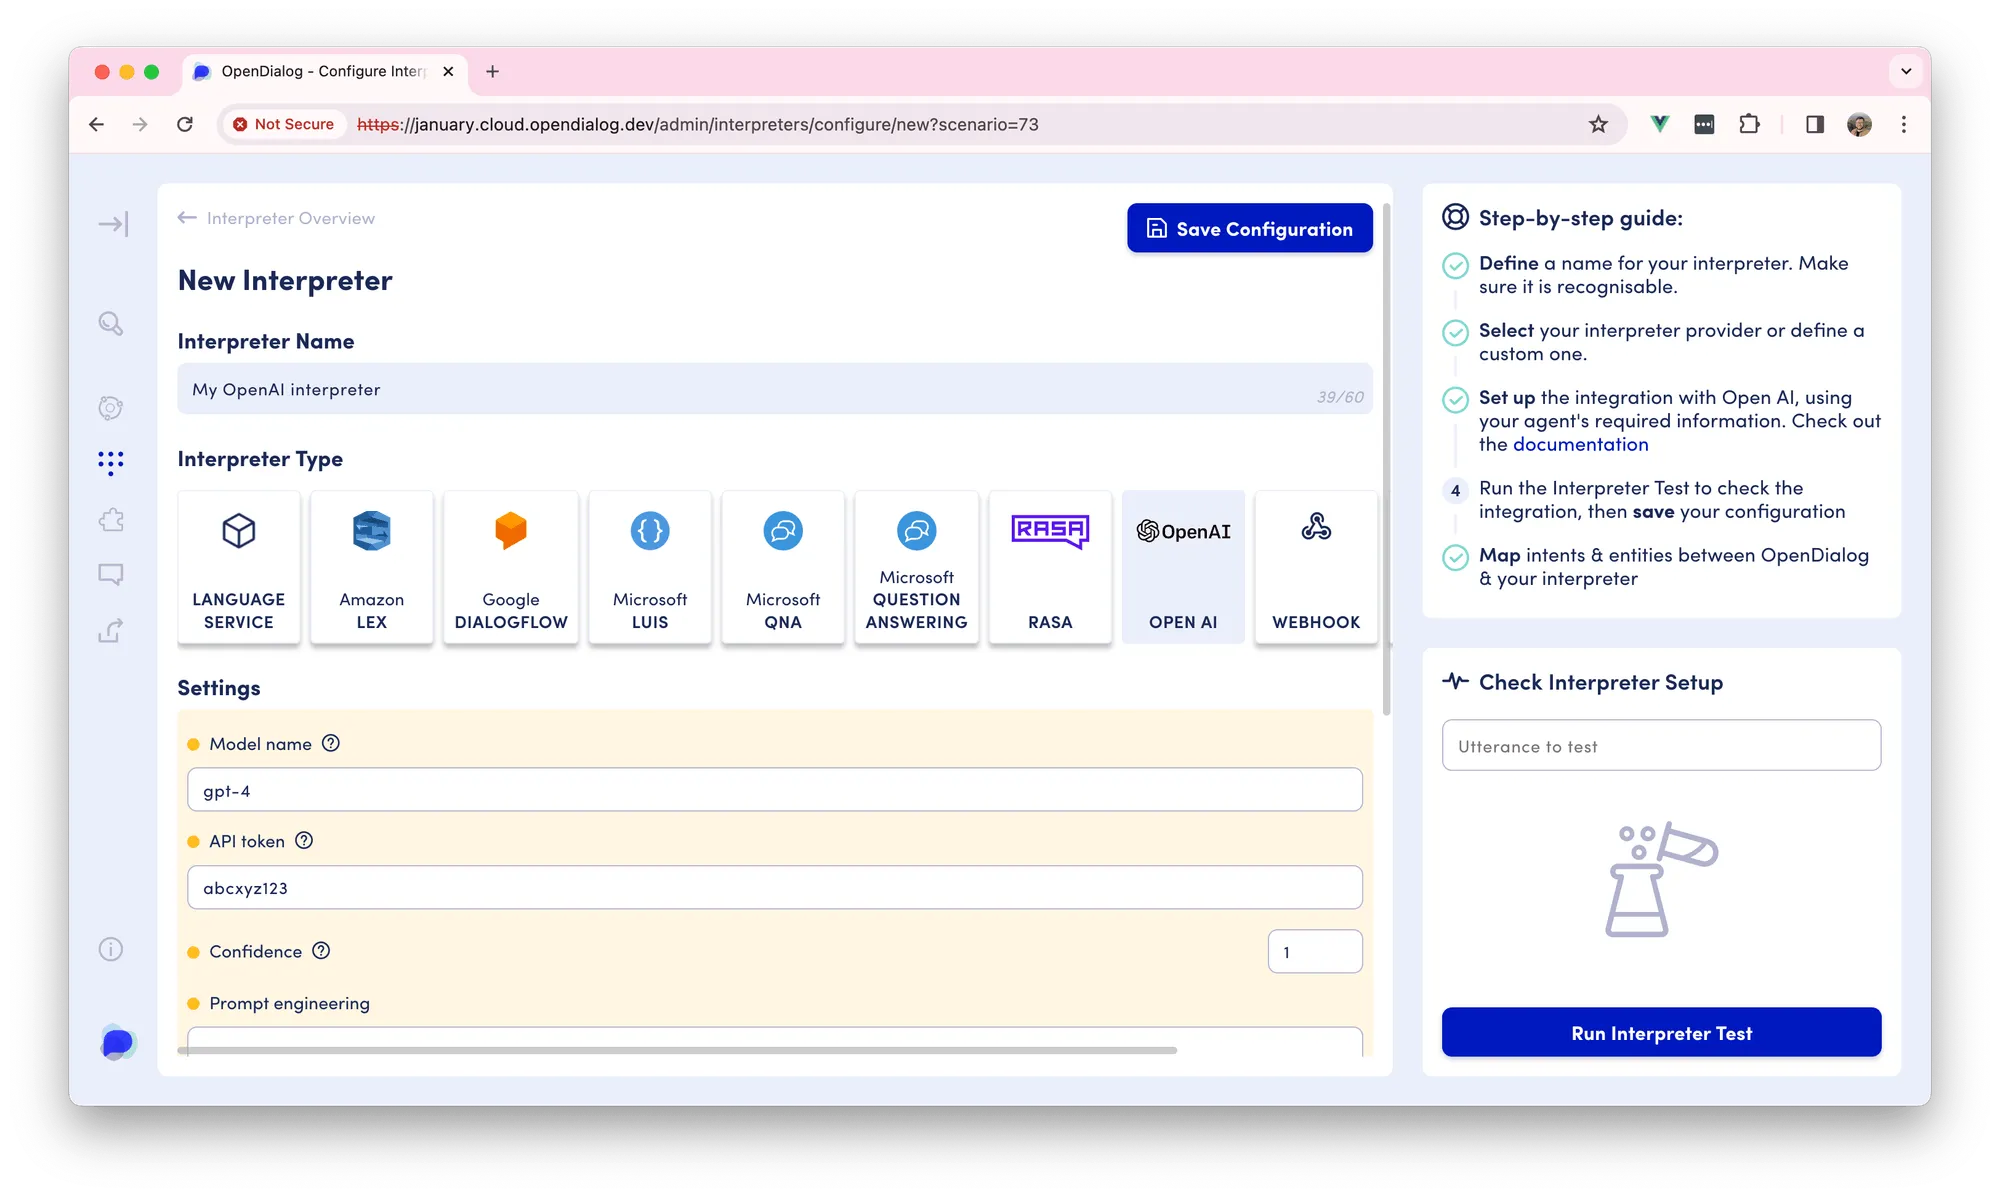Click the "Step-by-step guide:" heading
The image size is (2000, 1197).
click(1581, 218)
